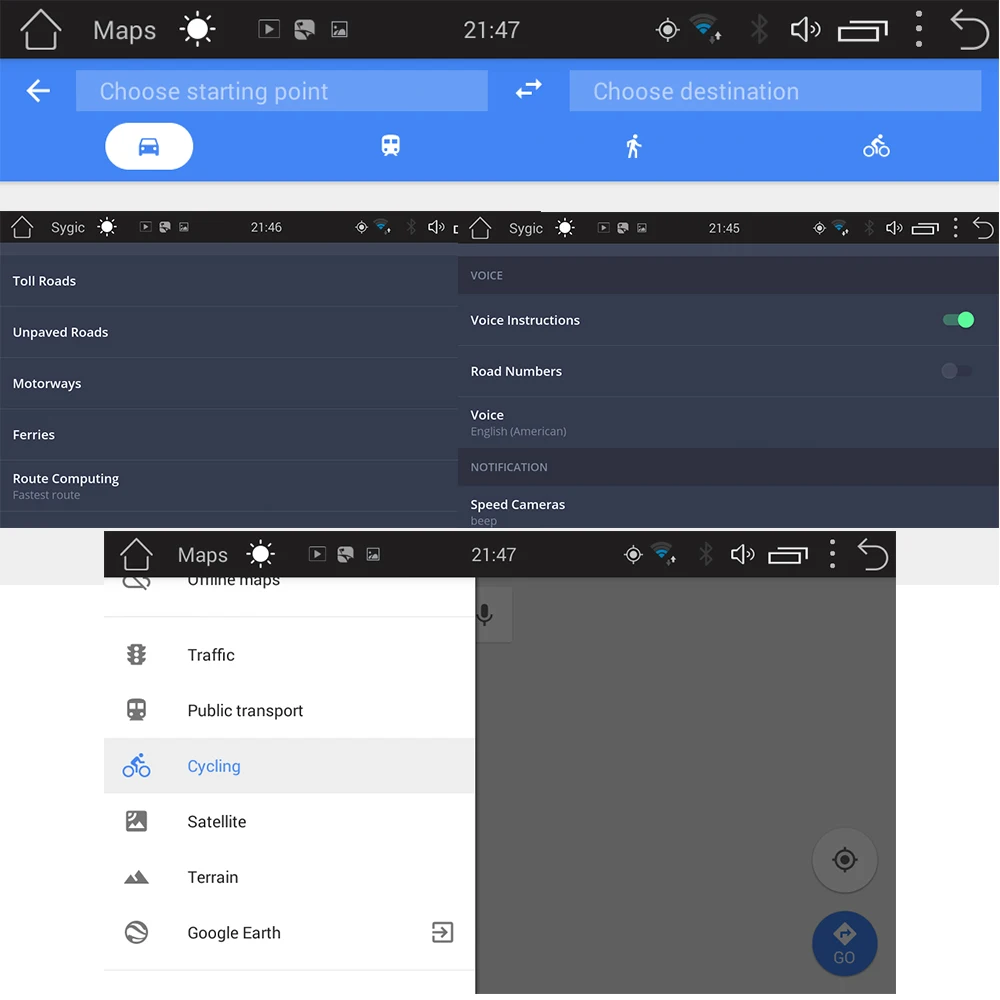Tap system back arrow in top Maps bar

pyautogui.click(x=969, y=29)
